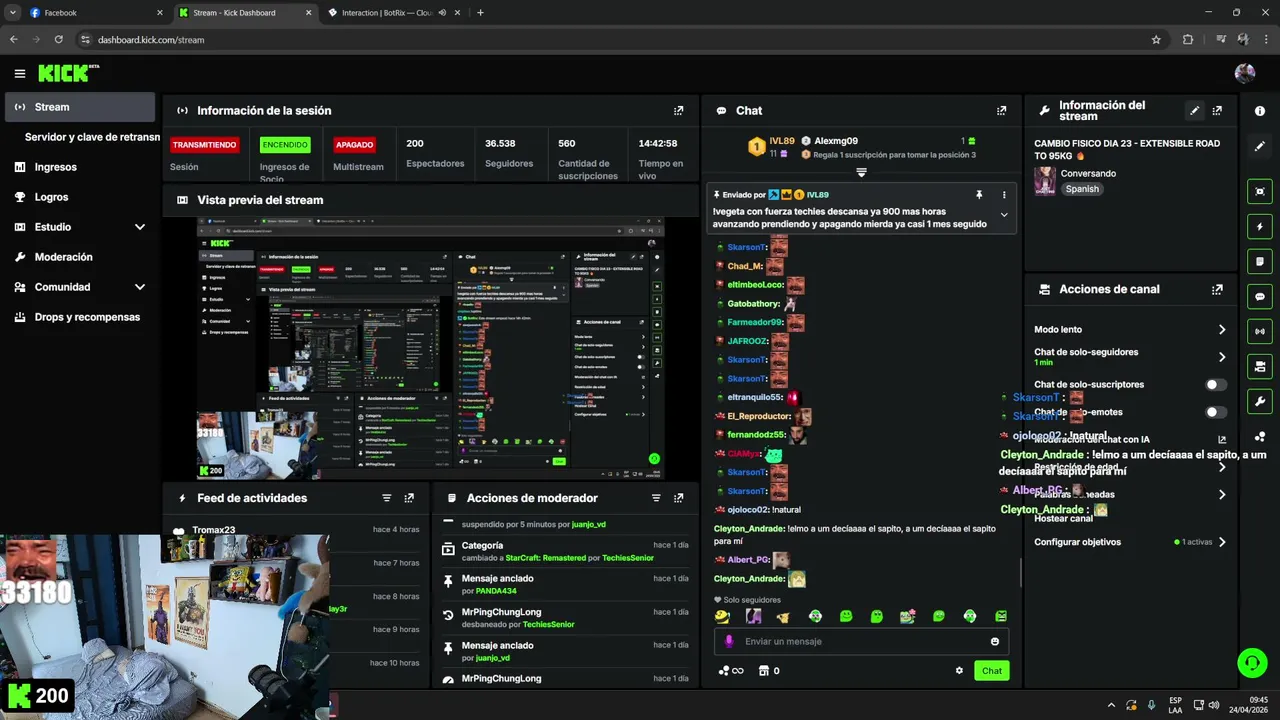The height and width of the screenshot is (720, 1280).
Task: Expand the banned words setting chevron
Action: pyautogui.click(x=1222, y=494)
